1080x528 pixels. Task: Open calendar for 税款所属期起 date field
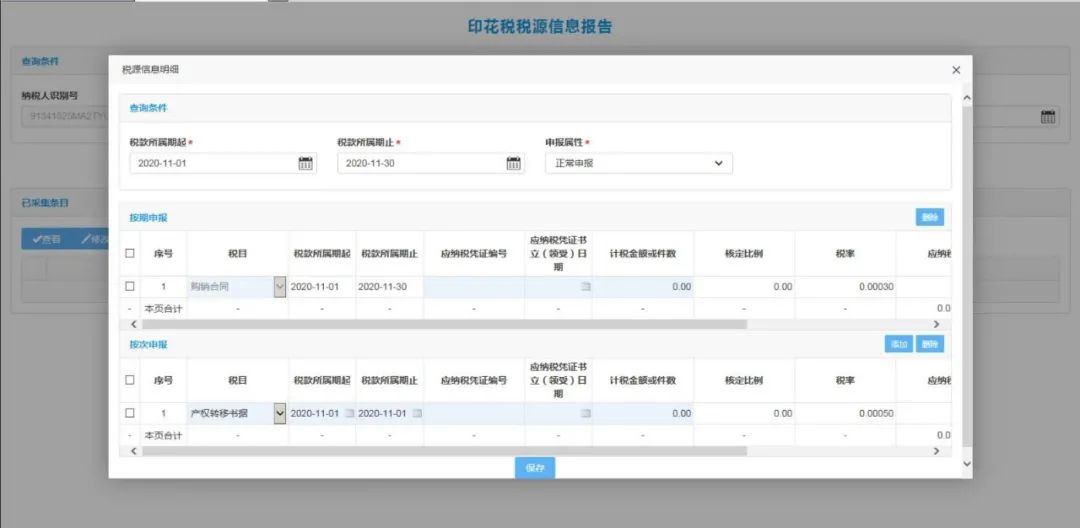pyautogui.click(x=305, y=163)
